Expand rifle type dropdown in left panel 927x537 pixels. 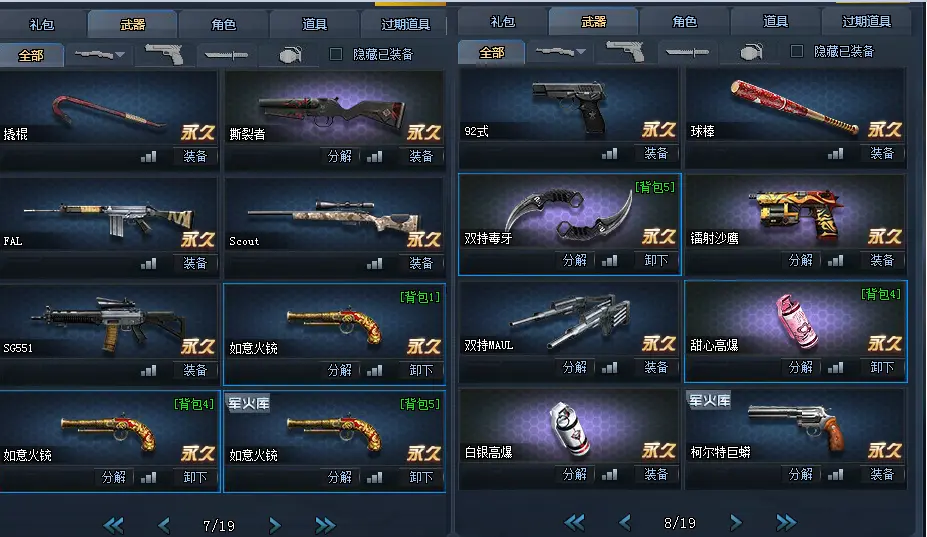tap(99, 55)
